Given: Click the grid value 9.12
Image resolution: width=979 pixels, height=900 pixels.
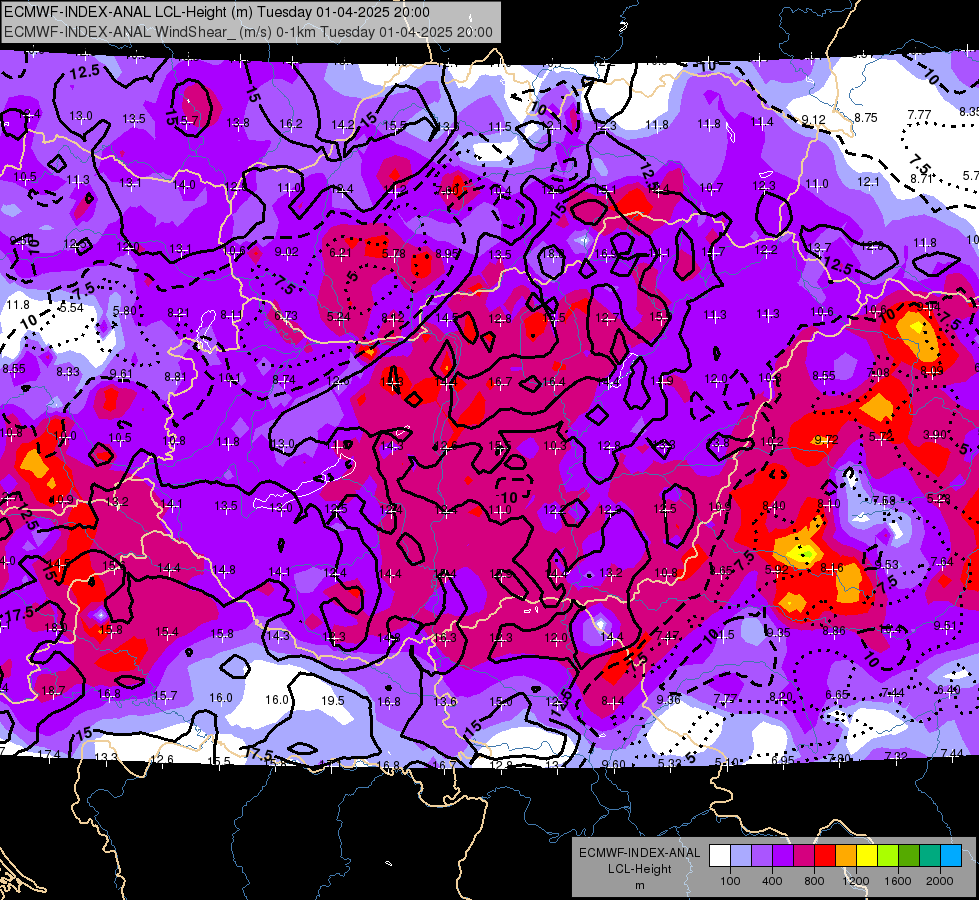Looking at the screenshot, I should tap(814, 119).
